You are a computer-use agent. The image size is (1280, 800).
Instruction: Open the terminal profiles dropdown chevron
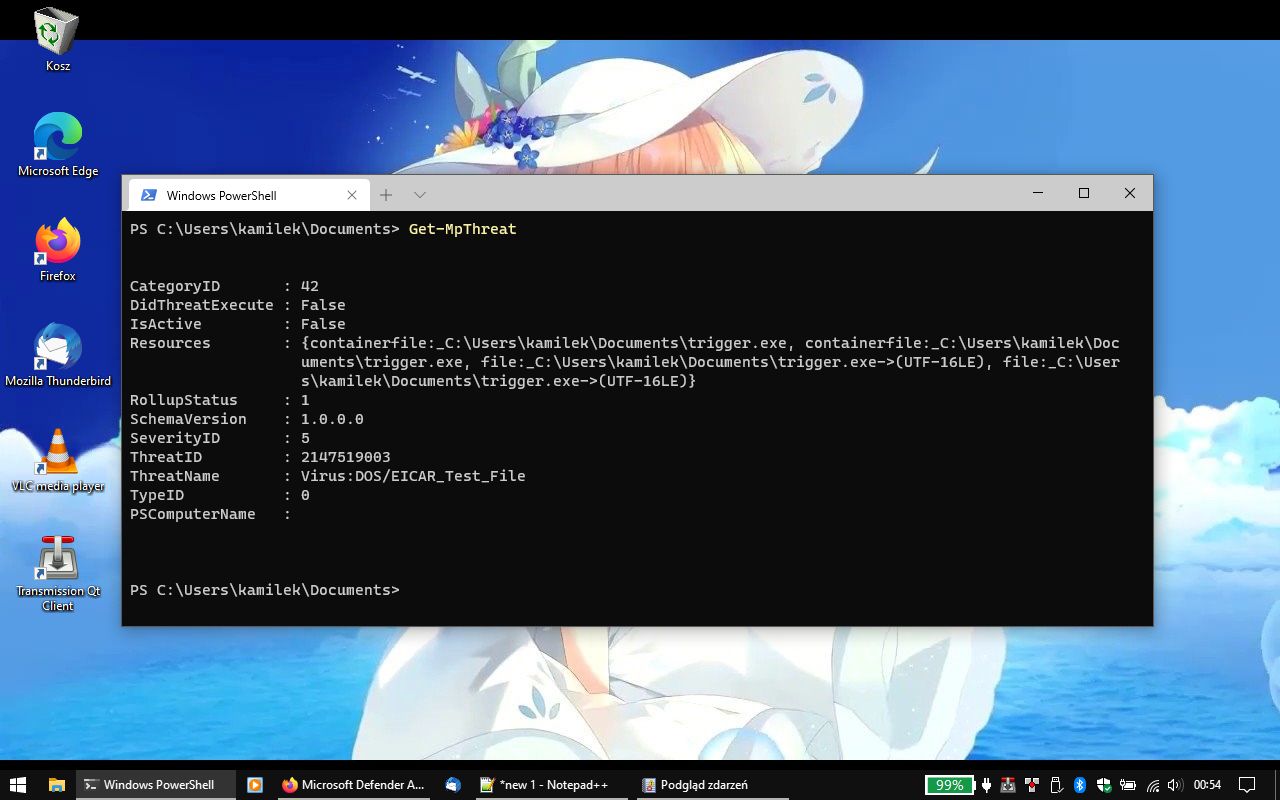click(x=420, y=195)
